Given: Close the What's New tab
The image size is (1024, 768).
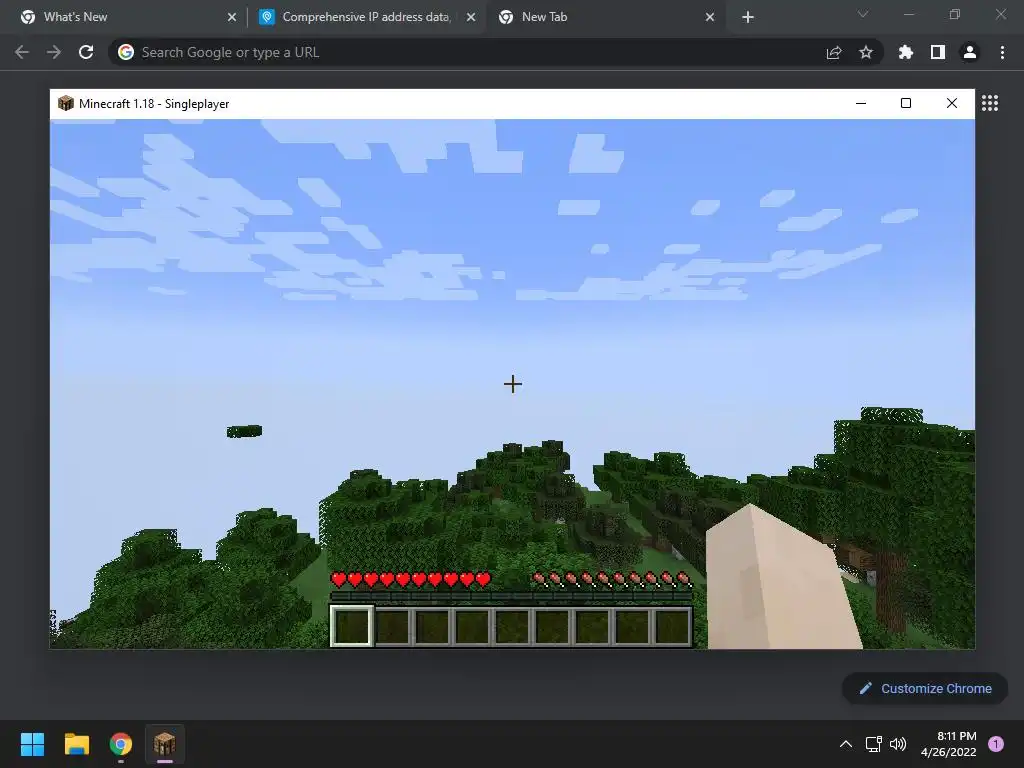Looking at the screenshot, I should (x=232, y=18).
